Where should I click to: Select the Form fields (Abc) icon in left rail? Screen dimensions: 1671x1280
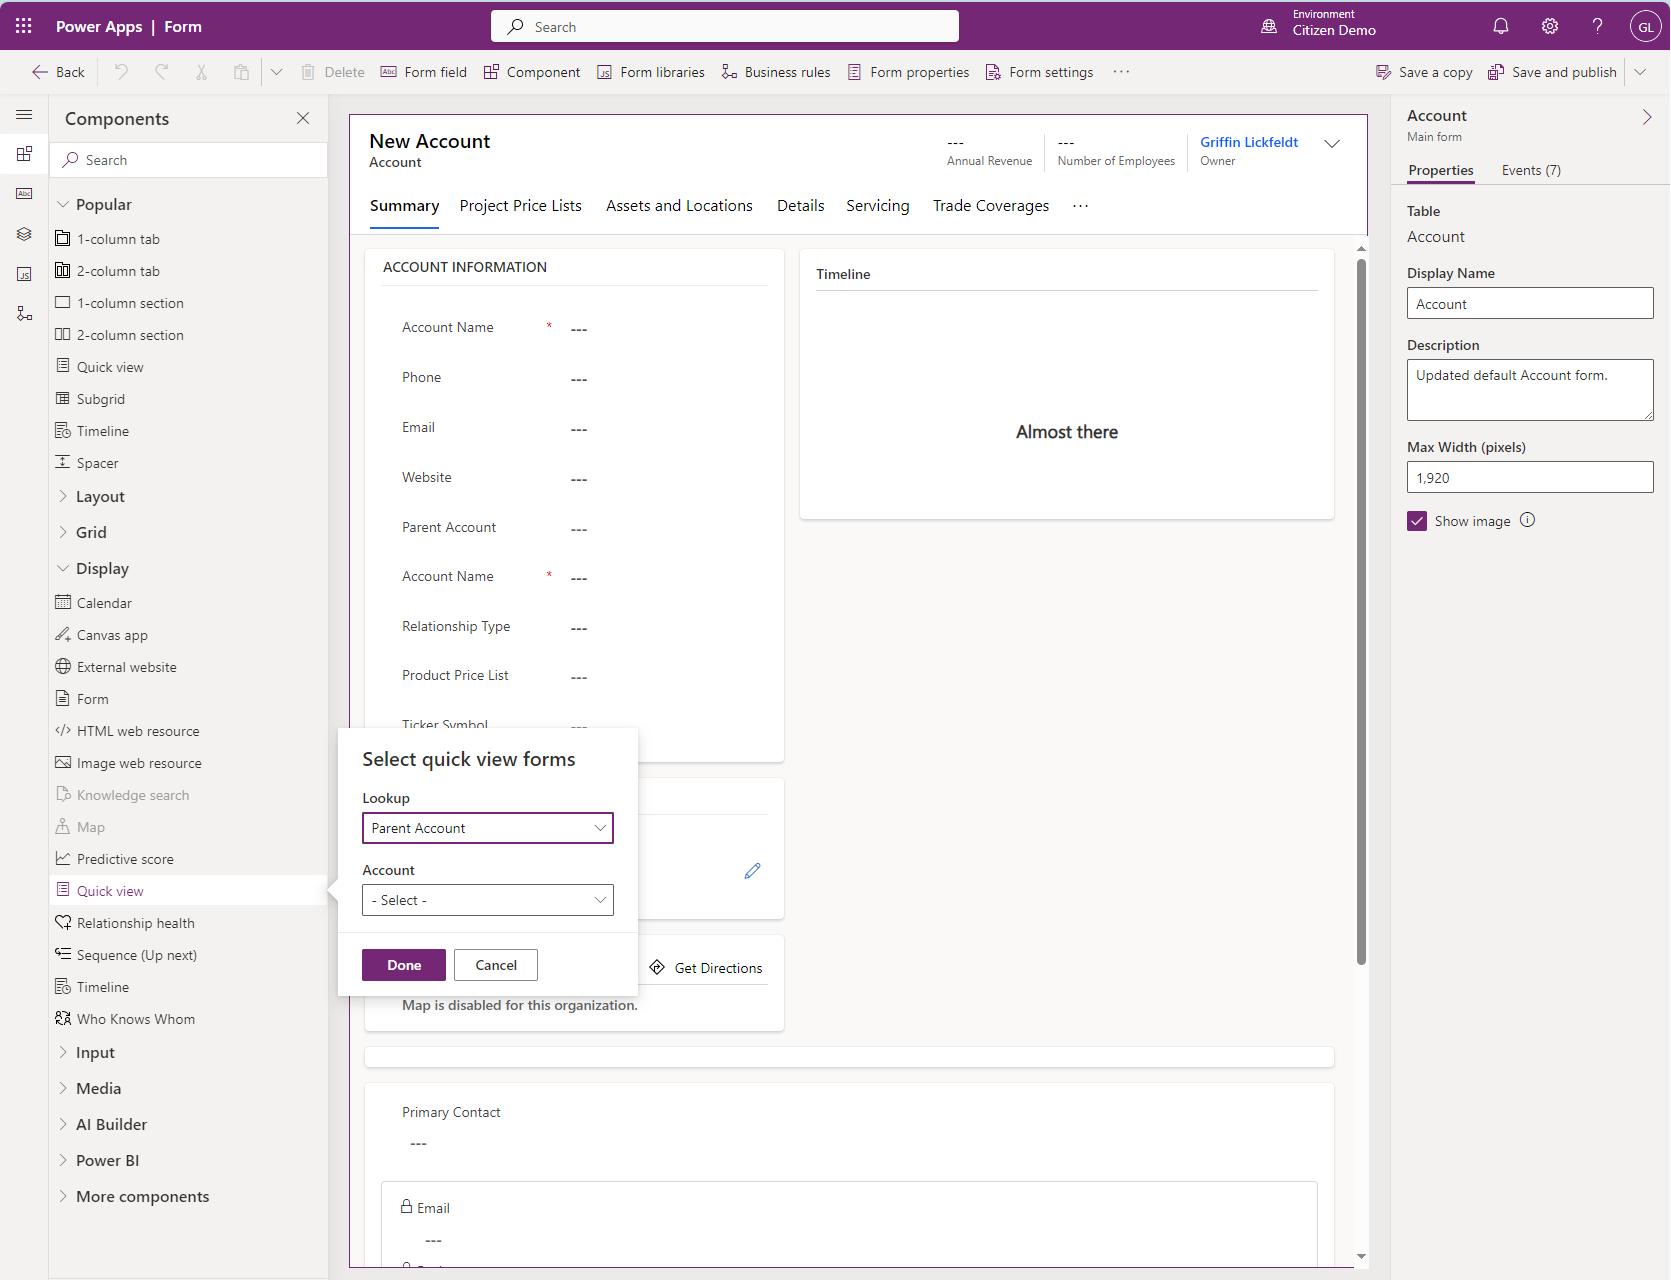point(24,194)
